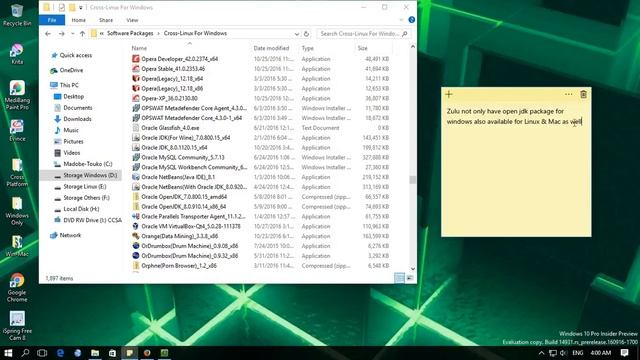Open sticky note three-dot menu

tap(569, 94)
